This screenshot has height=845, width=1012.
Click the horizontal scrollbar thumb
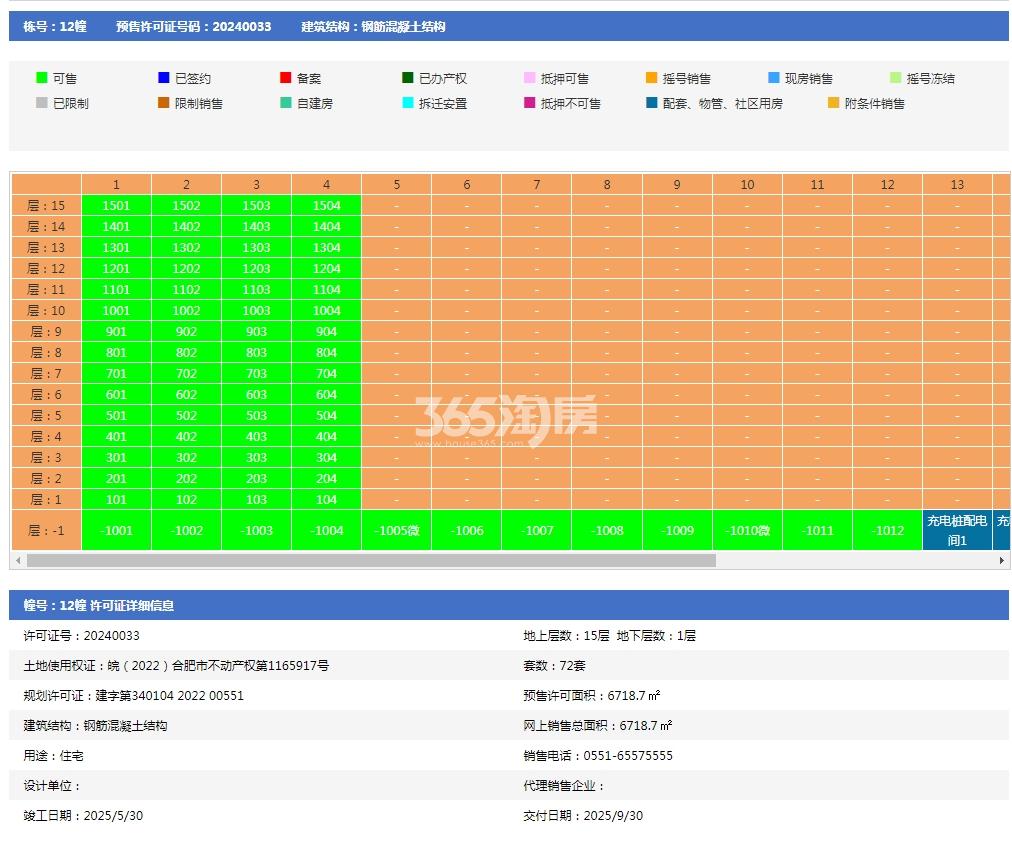pyautogui.click(x=371, y=560)
